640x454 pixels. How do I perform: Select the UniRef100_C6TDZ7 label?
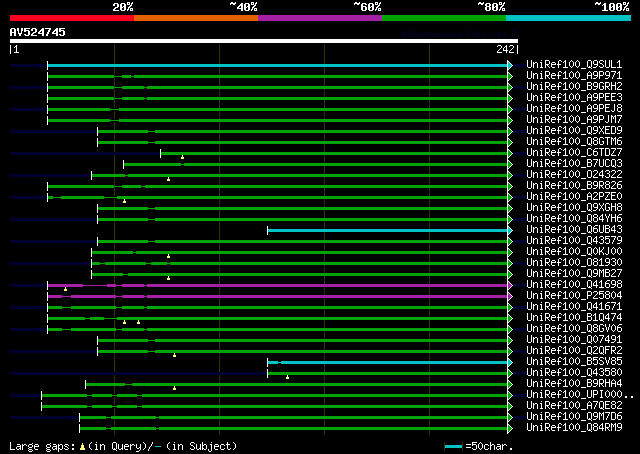pyautogui.click(x=574, y=153)
